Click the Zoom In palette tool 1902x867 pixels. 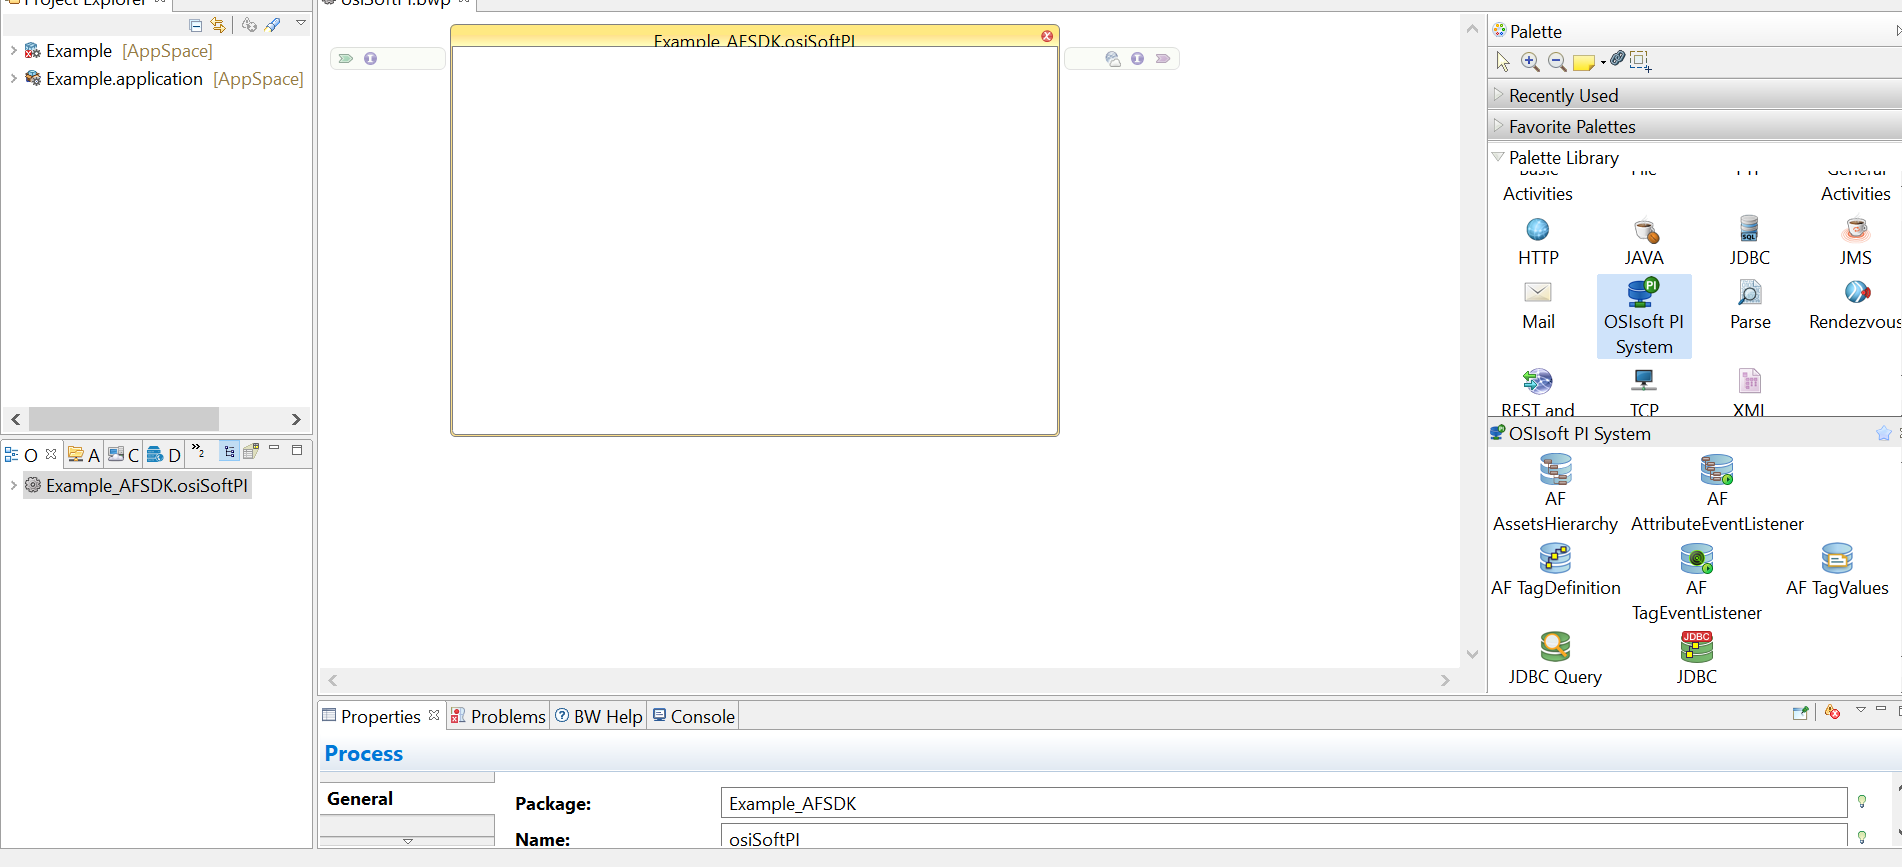pos(1530,62)
